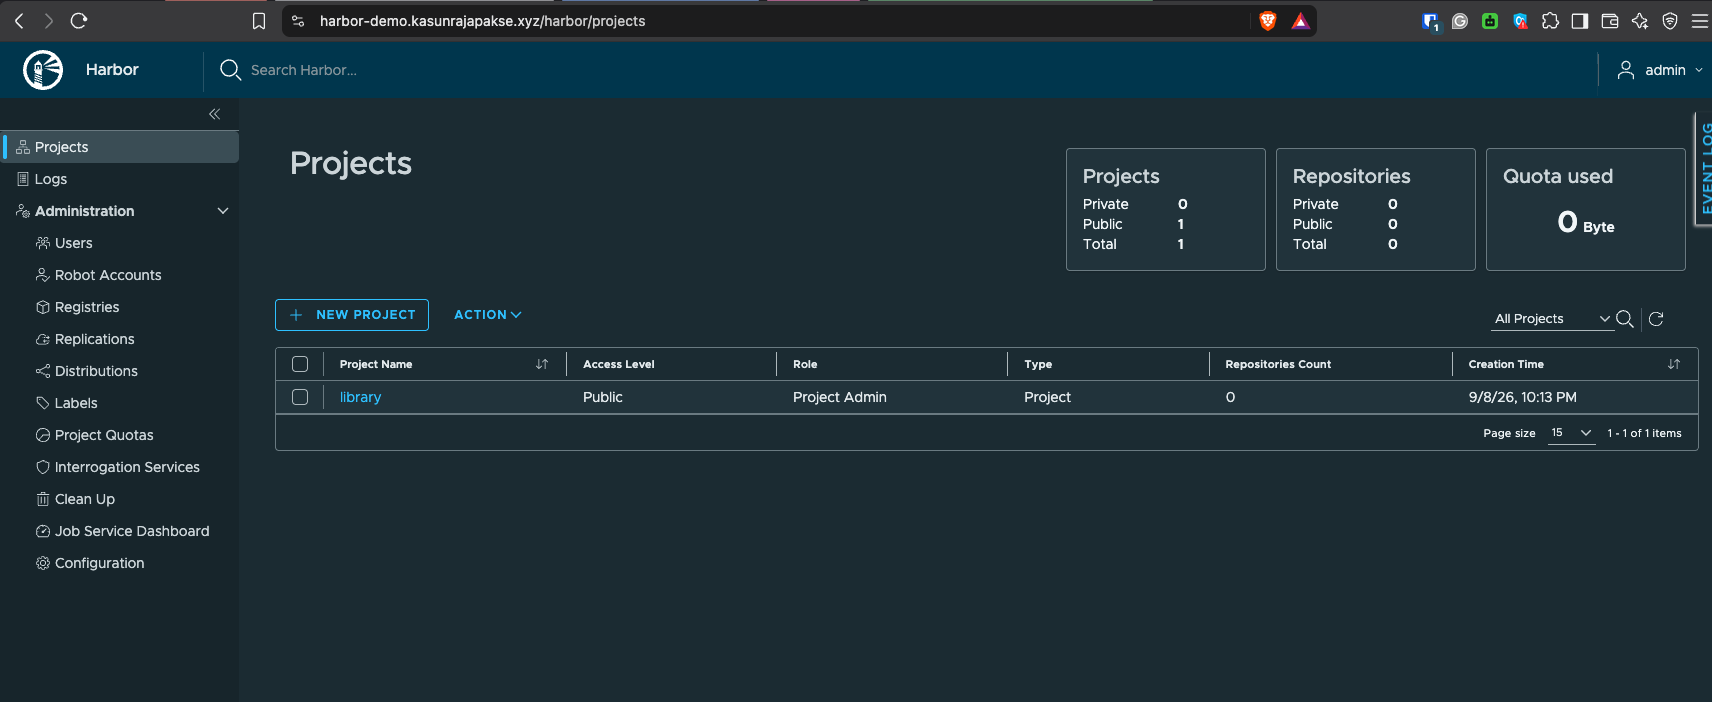
Task: Click NEW PROJECT button
Action: 352,315
